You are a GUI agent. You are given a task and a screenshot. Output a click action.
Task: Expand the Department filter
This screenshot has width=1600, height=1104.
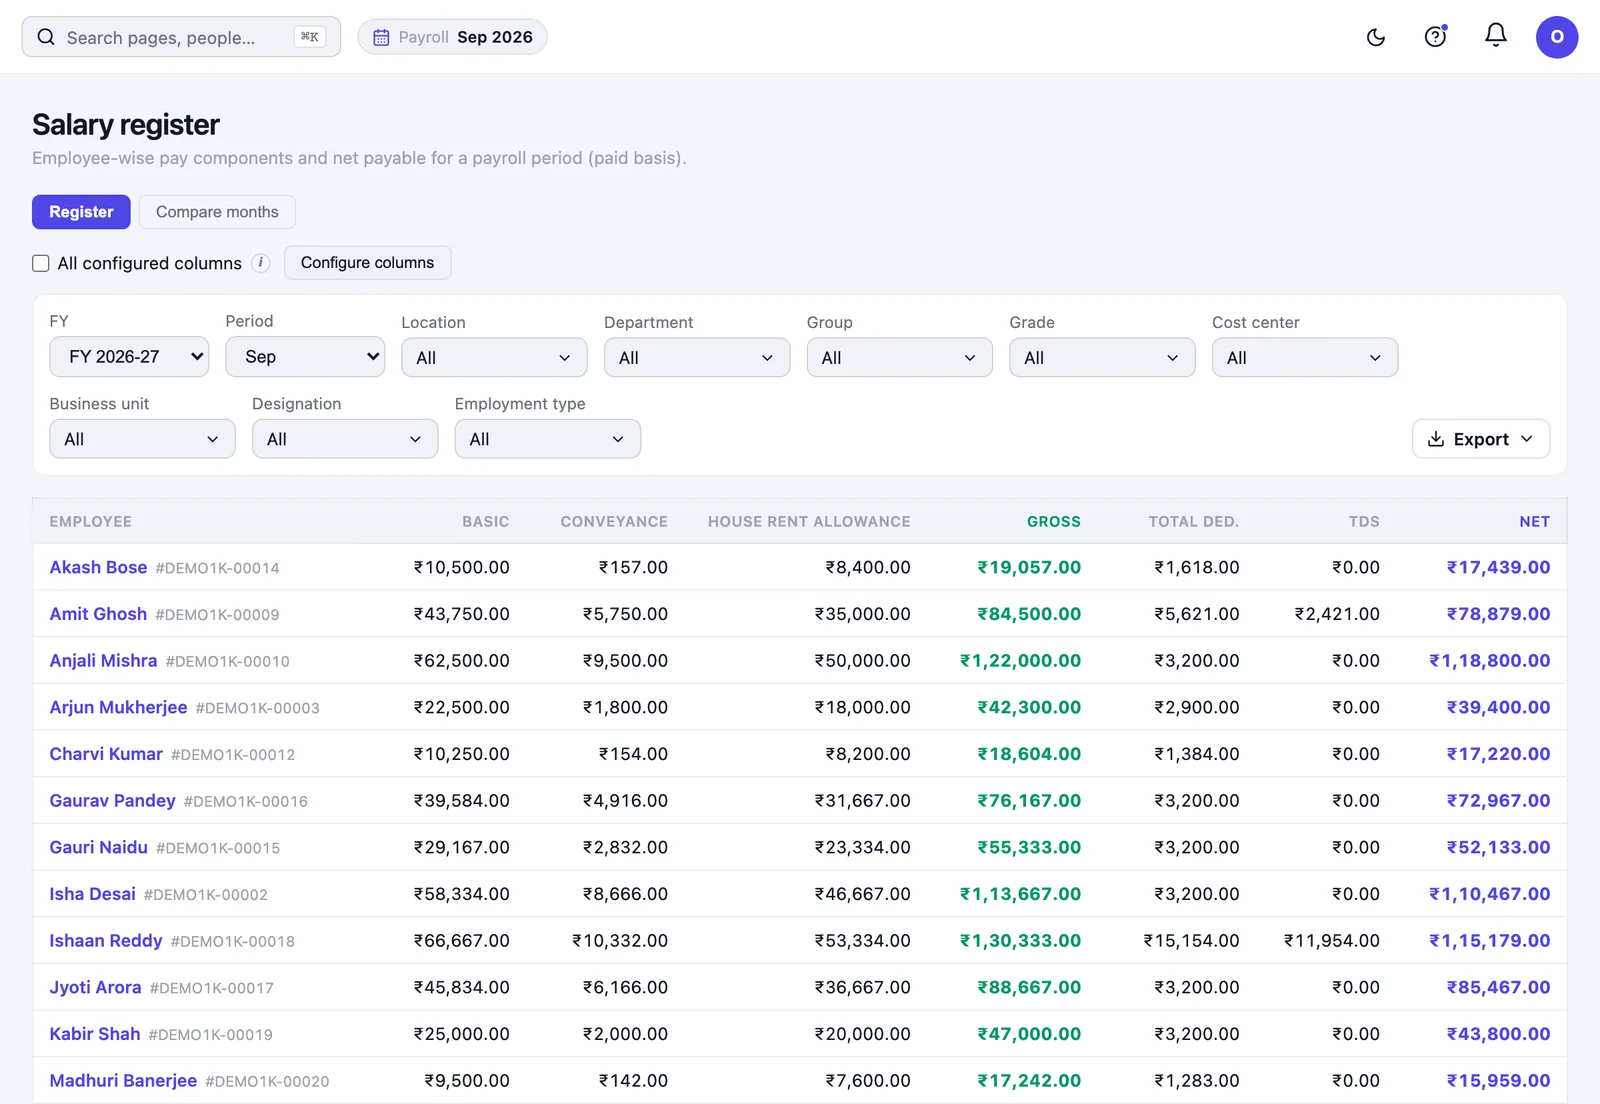click(x=697, y=358)
